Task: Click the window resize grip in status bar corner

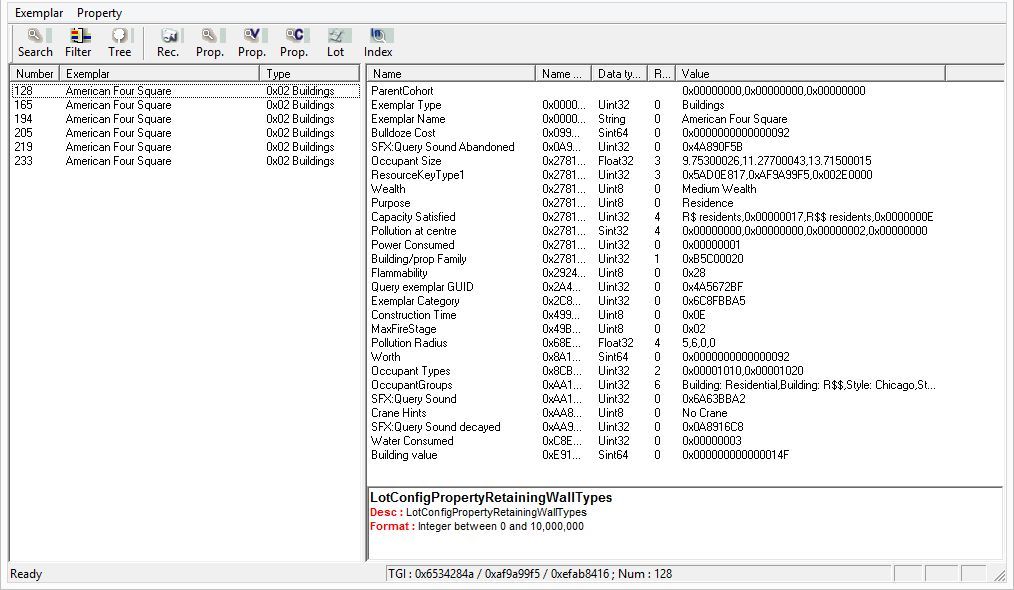Action: (1000, 574)
